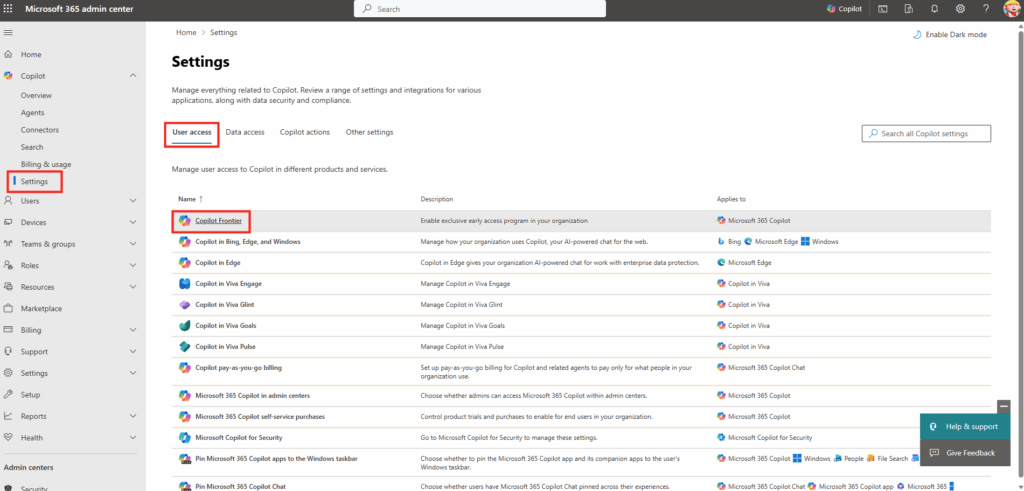Open the Copilot Frontier setting link

218,220
